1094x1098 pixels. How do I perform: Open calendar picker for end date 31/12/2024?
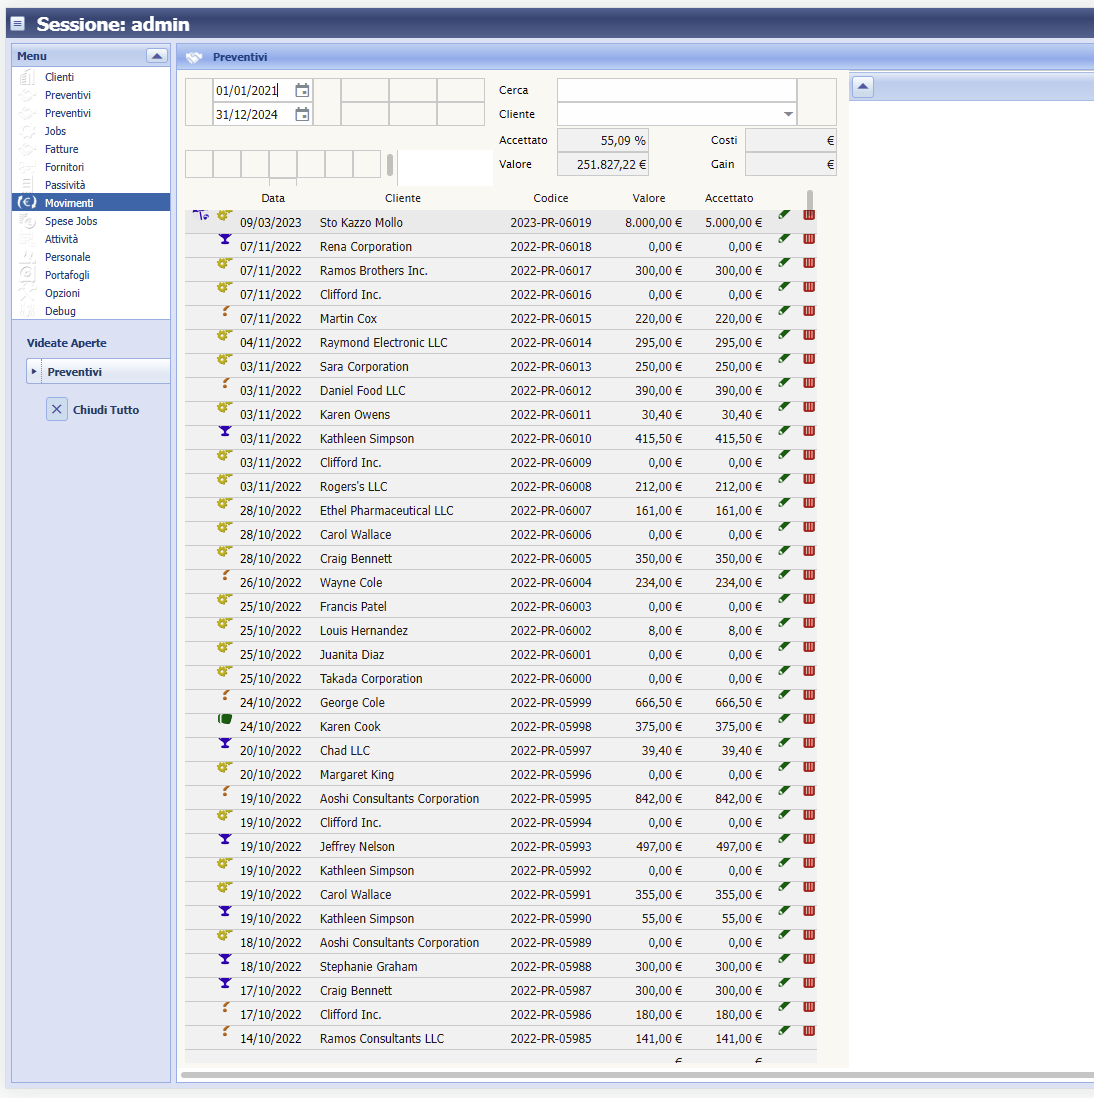[x=302, y=115]
